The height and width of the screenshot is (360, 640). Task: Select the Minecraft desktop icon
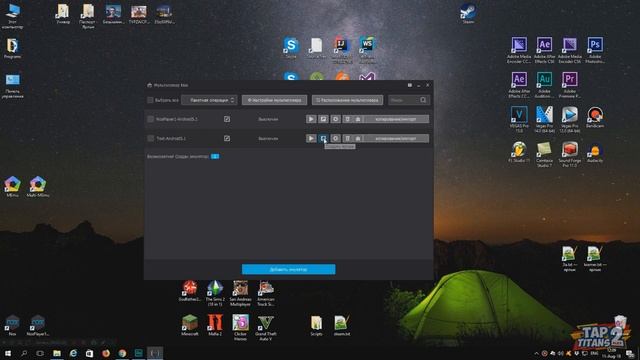pos(190,324)
